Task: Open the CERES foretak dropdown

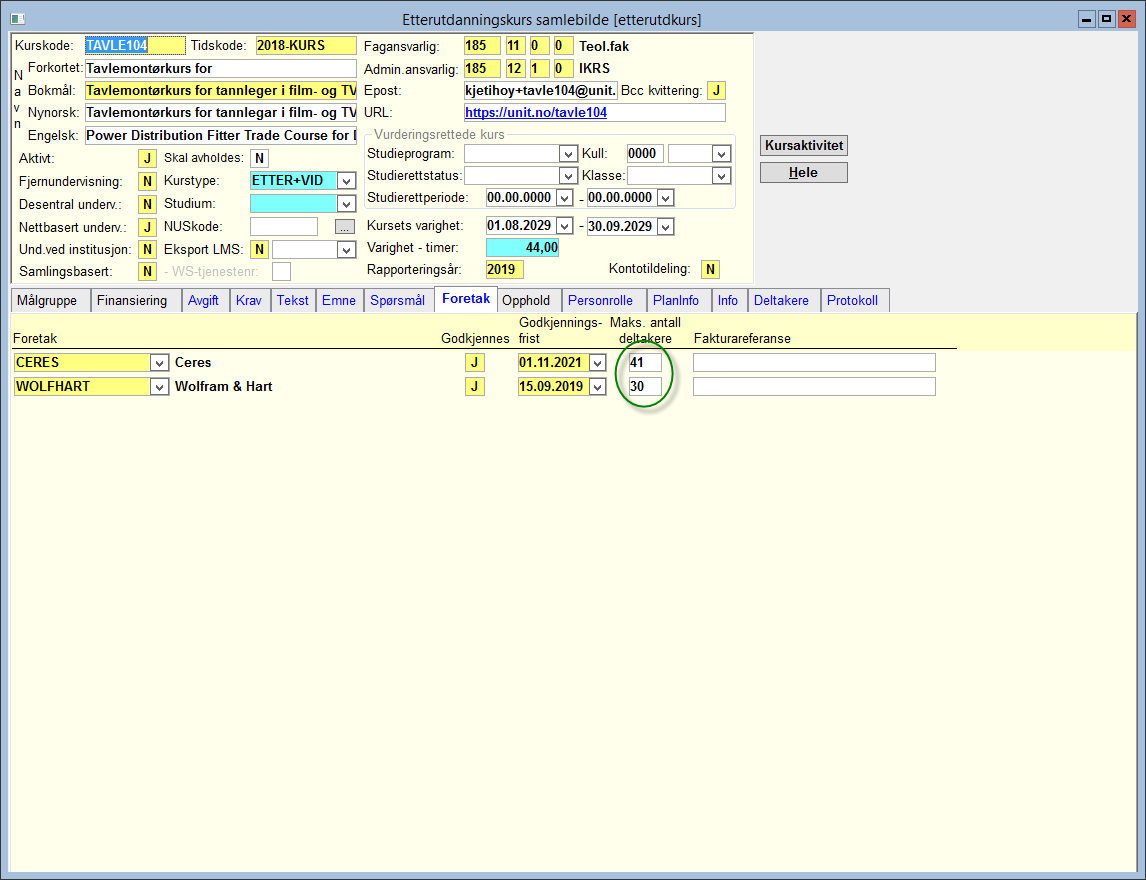Action: point(159,363)
